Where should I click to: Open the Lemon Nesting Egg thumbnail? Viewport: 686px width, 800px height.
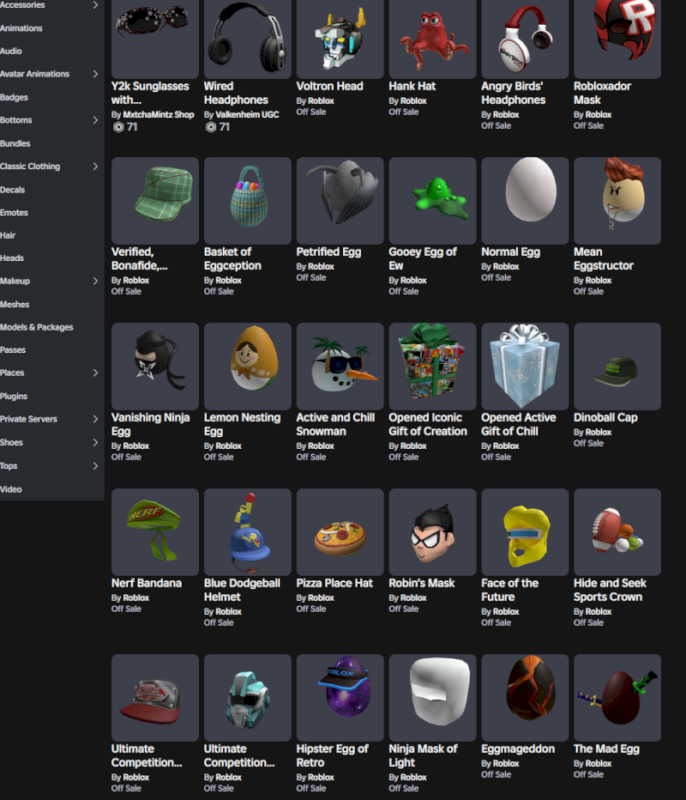tap(247, 366)
